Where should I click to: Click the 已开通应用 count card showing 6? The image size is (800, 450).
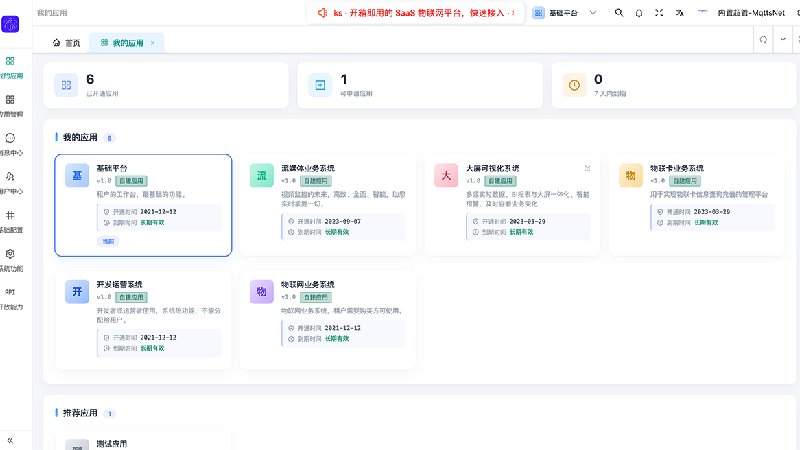pos(166,85)
